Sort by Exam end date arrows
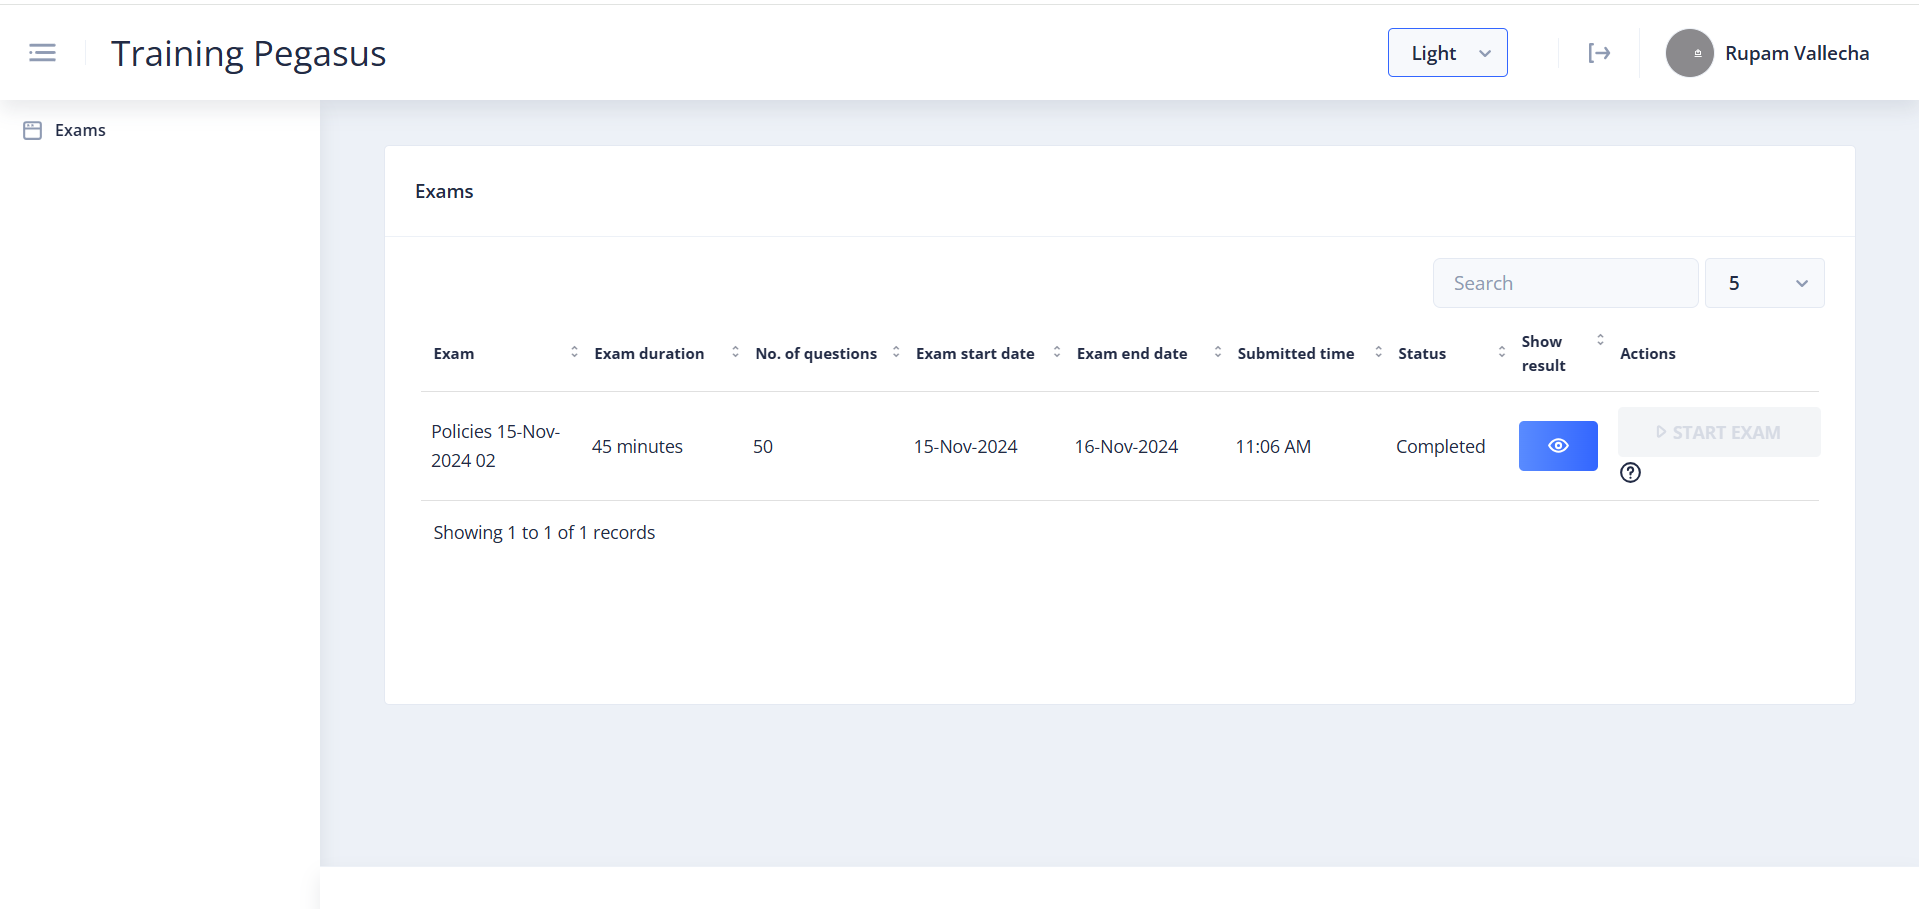The height and width of the screenshot is (909, 1919). coord(1217,352)
